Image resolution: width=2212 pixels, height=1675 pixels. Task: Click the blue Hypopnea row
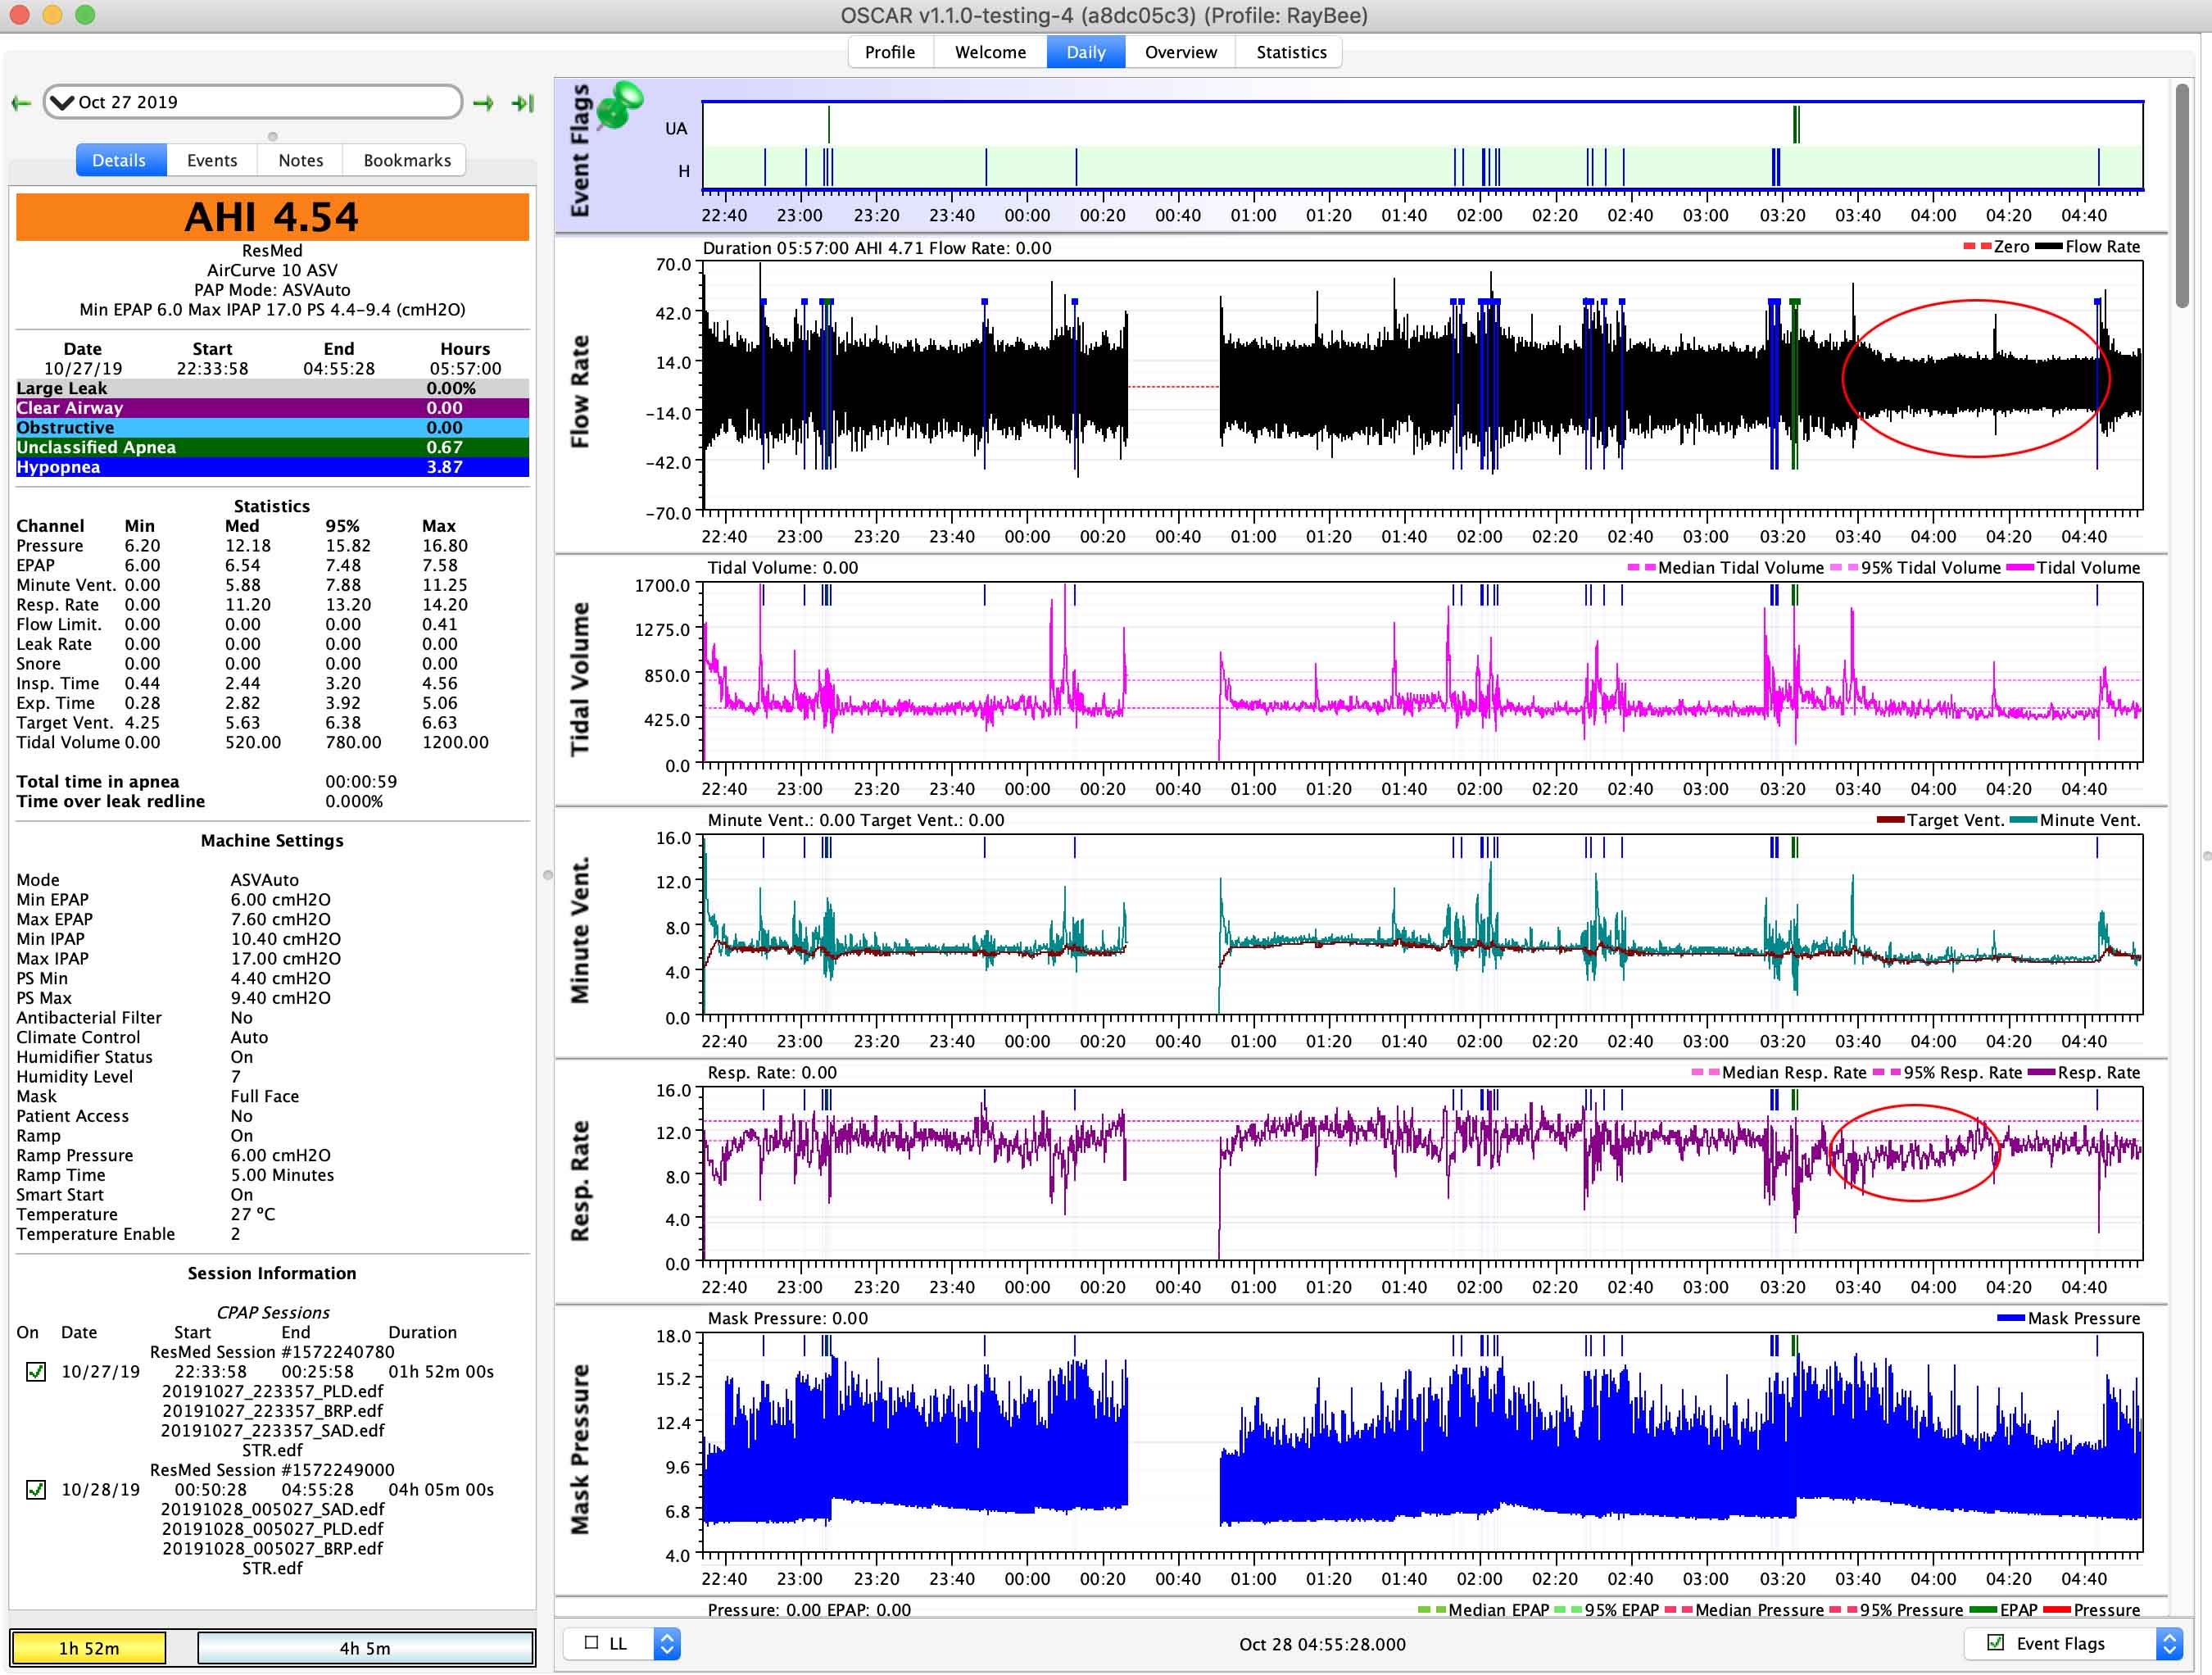[272, 467]
